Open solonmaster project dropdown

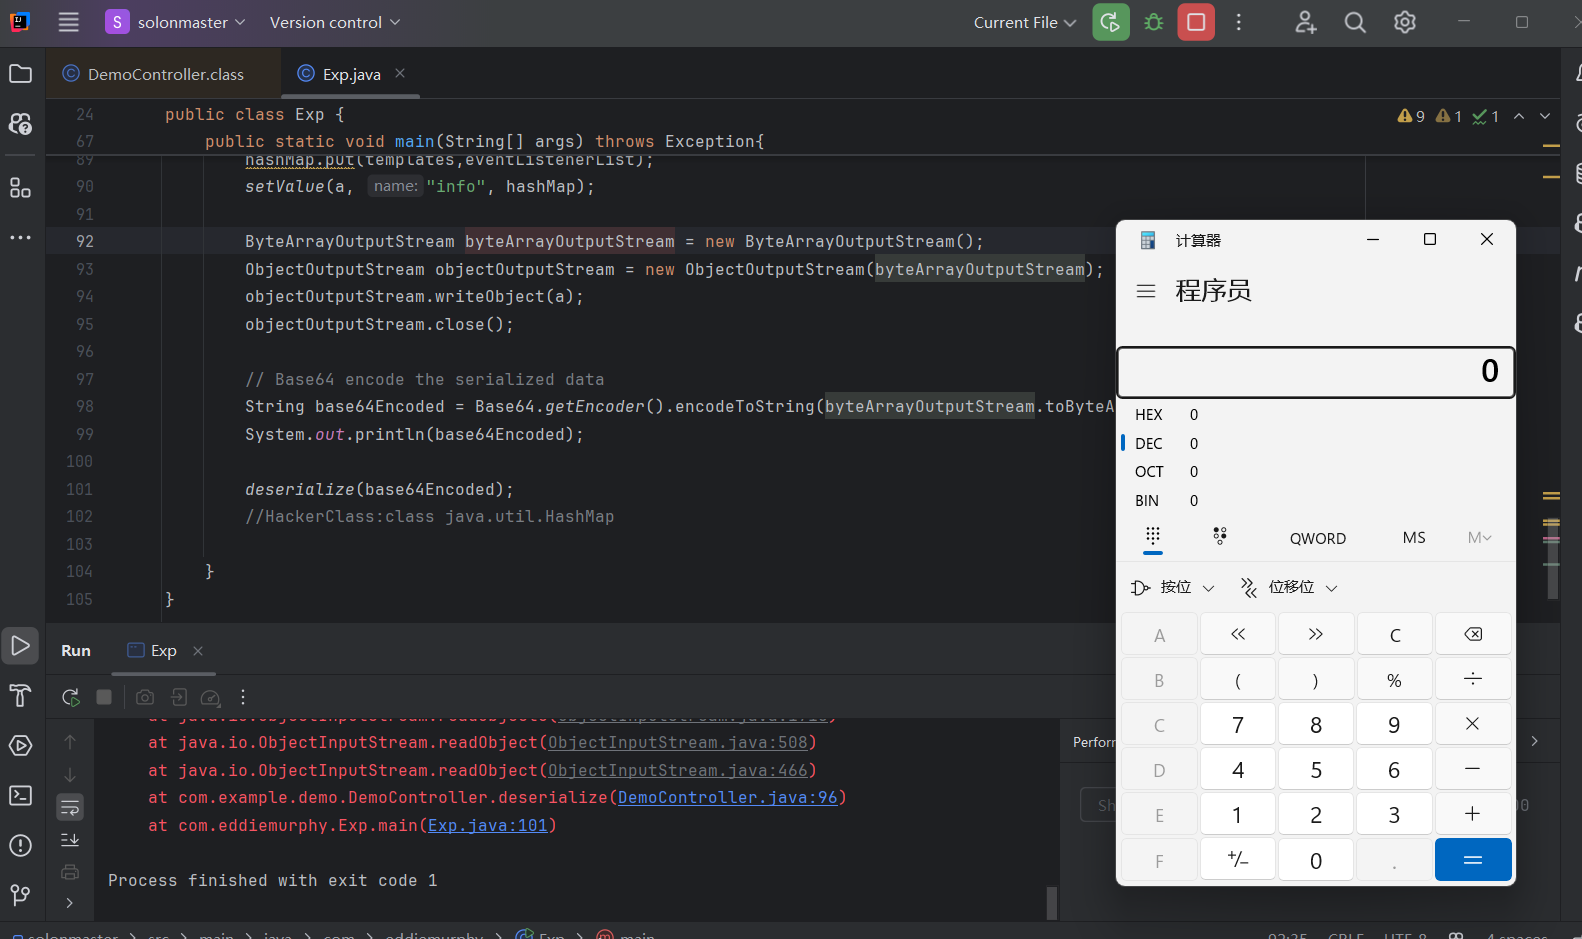pyautogui.click(x=176, y=22)
